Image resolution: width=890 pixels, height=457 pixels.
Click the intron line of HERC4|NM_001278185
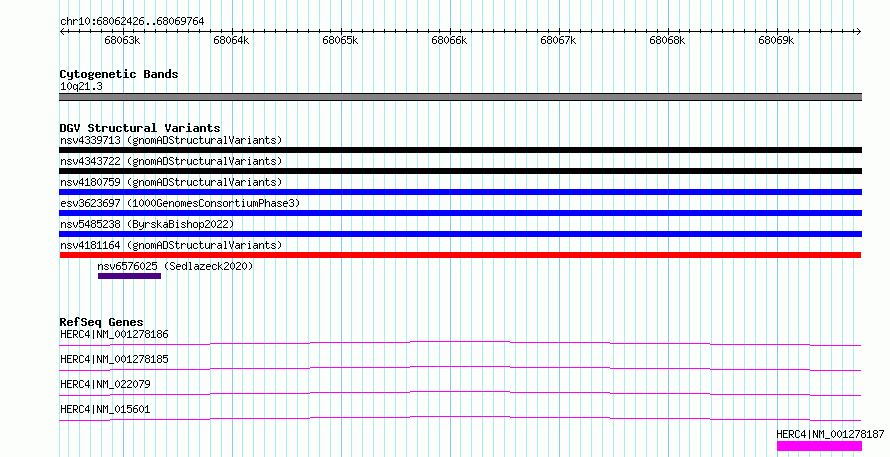click(x=460, y=368)
